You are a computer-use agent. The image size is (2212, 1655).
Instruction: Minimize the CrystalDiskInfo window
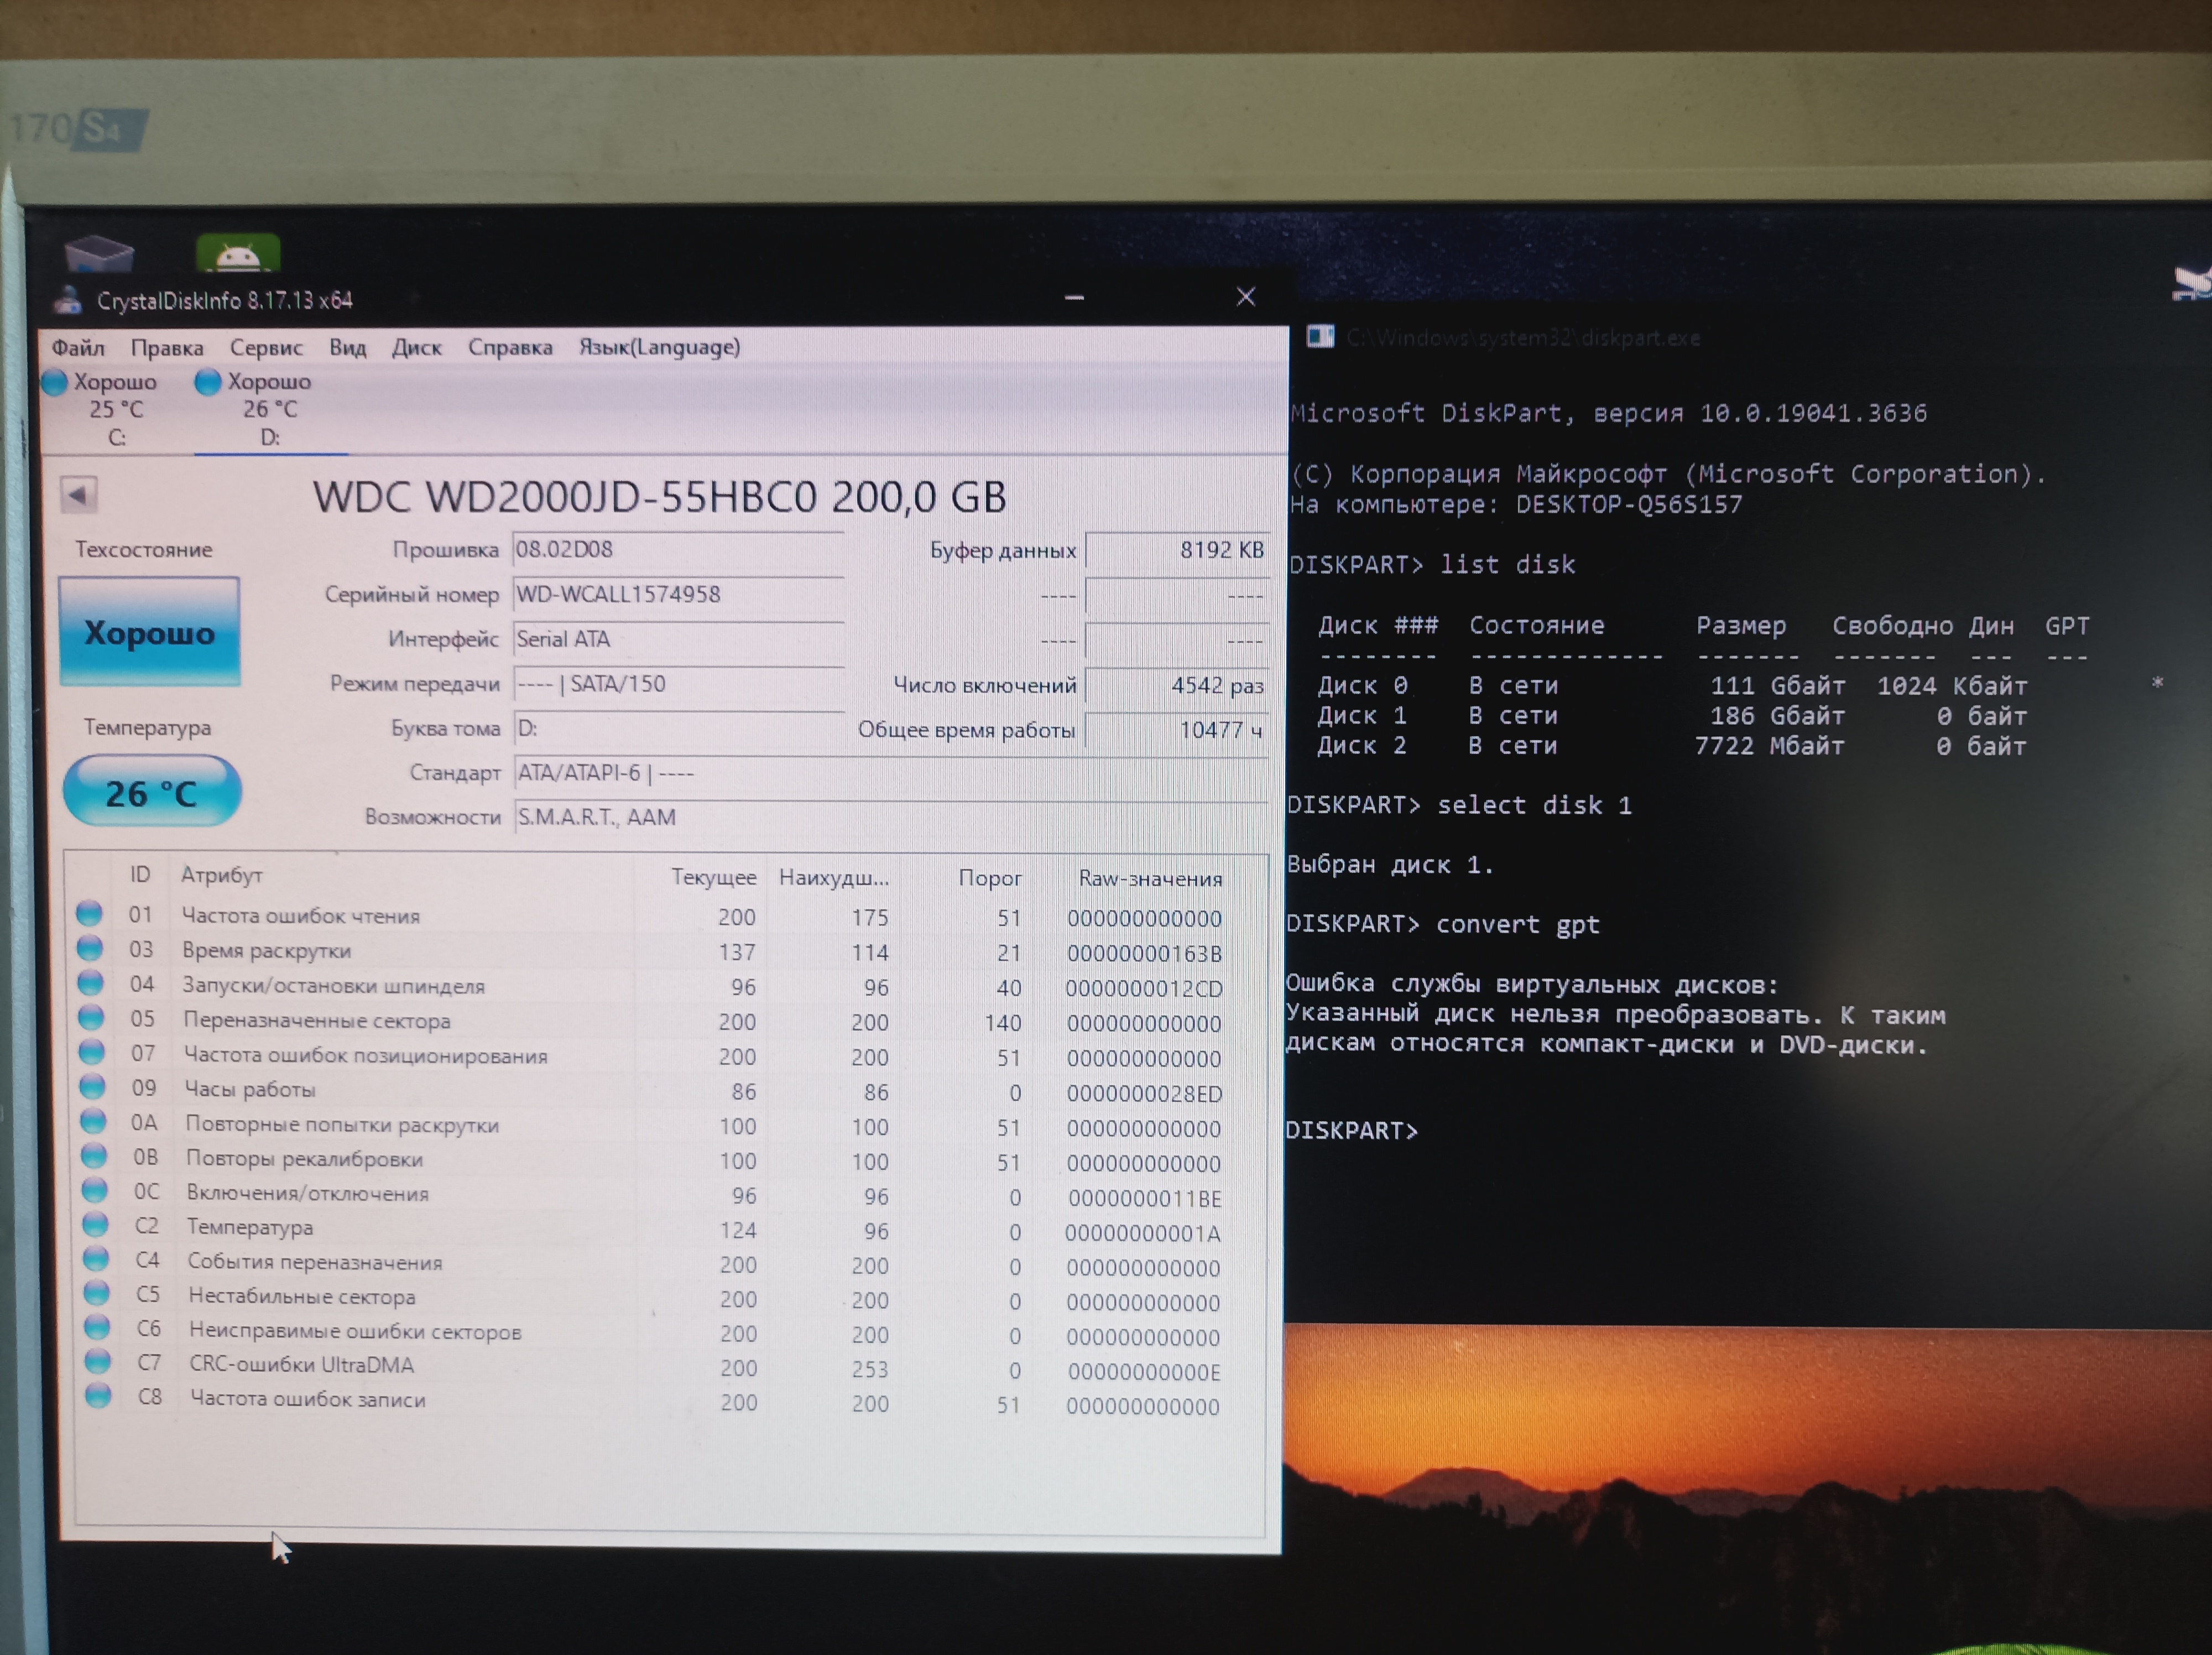point(1075,297)
